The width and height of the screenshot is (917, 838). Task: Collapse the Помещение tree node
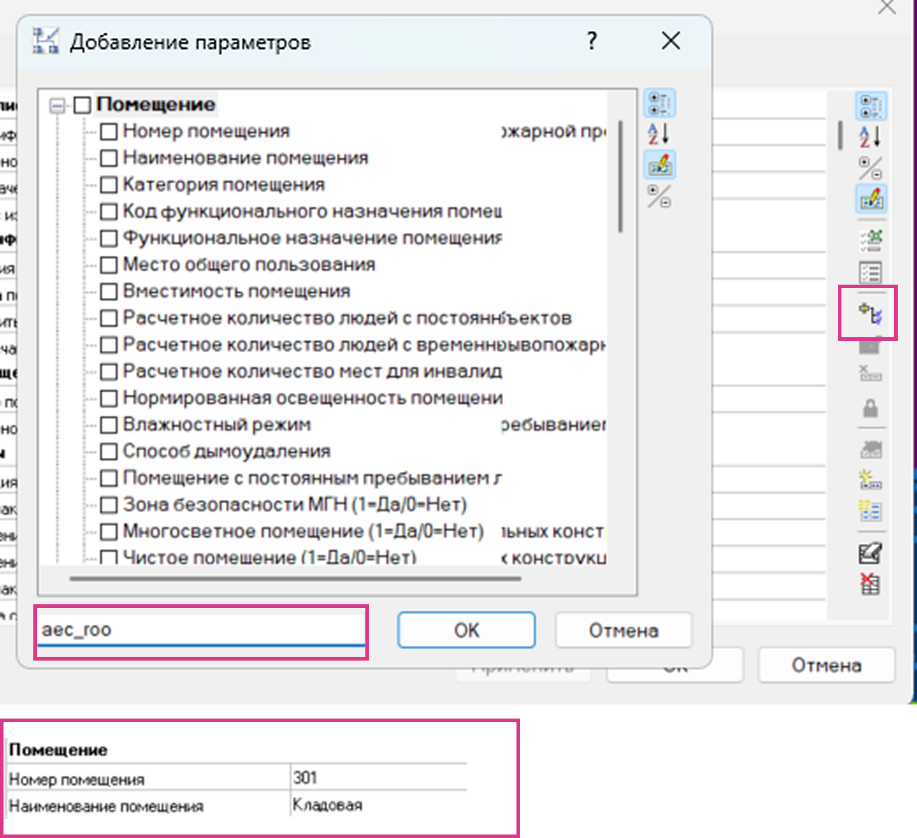pos(57,106)
